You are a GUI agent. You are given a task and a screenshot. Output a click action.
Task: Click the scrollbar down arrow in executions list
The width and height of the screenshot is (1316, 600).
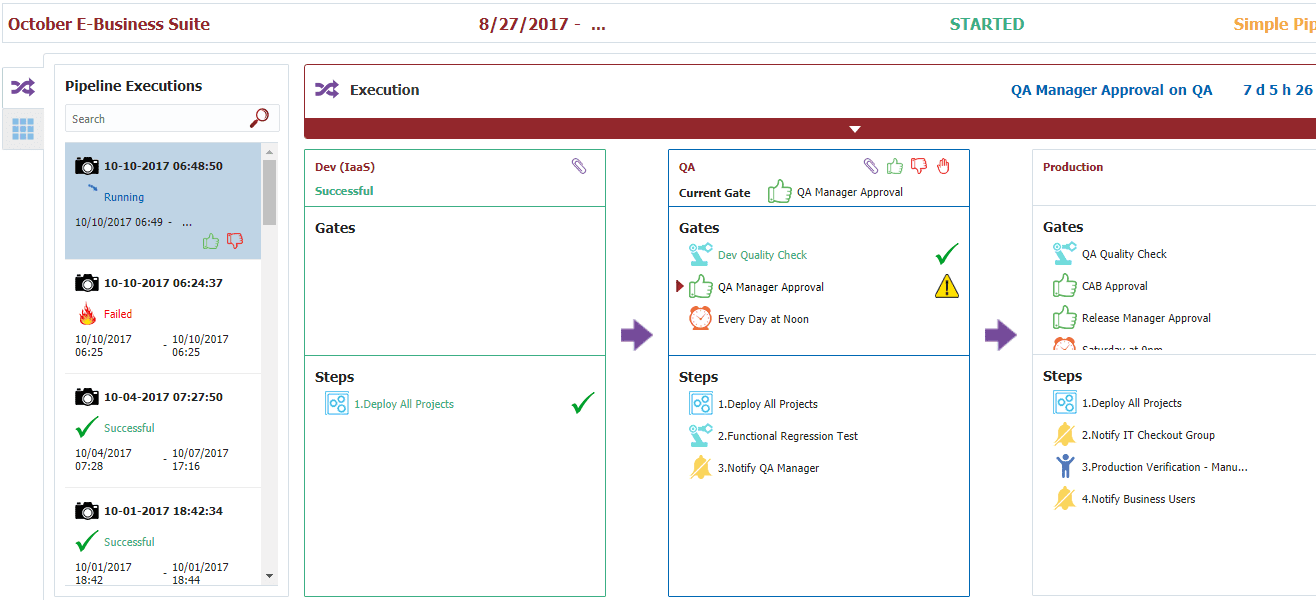[x=269, y=577]
